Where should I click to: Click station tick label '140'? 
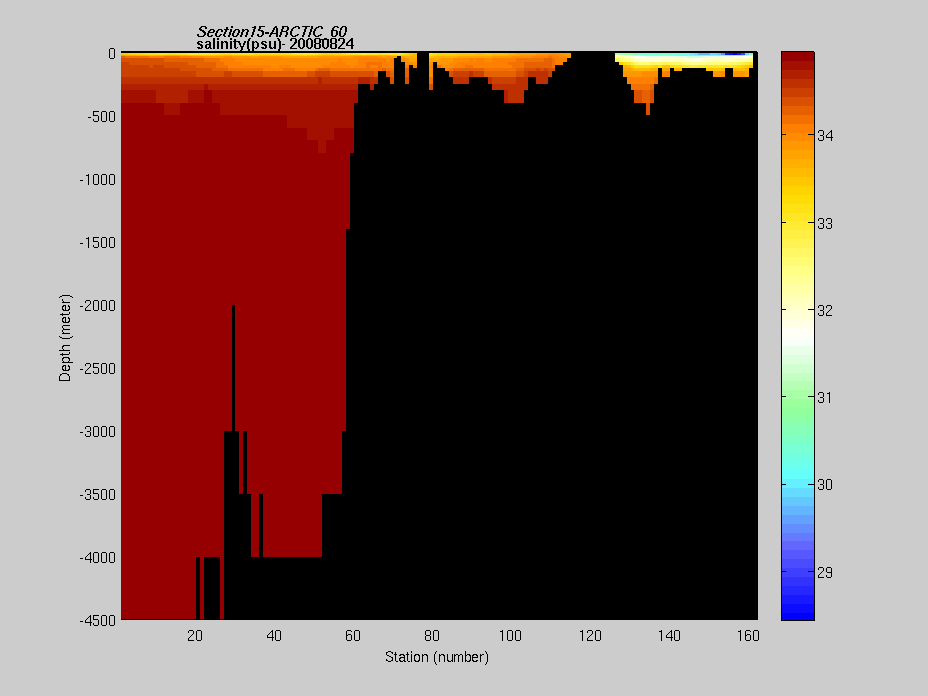click(669, 636)
